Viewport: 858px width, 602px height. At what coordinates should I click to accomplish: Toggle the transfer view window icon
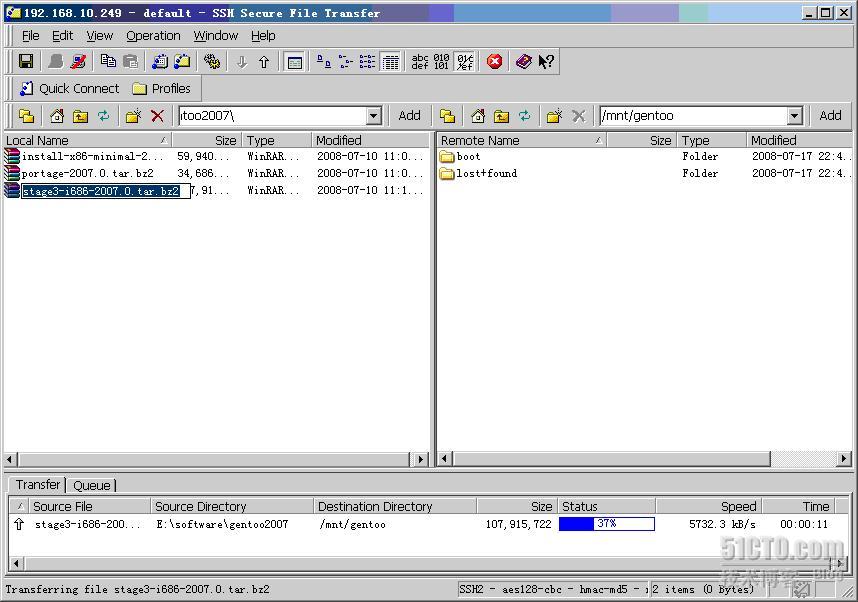[x=294, y=62]
